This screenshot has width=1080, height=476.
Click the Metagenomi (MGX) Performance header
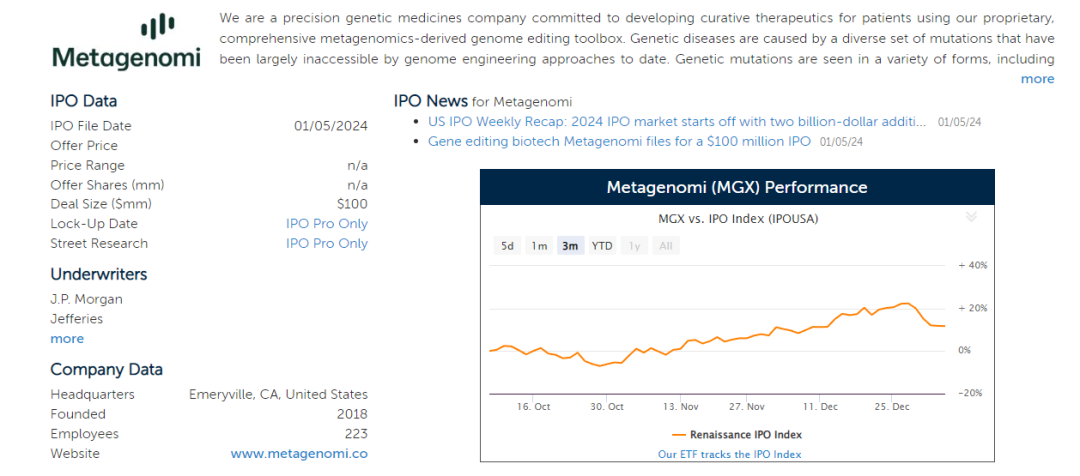tap(737, 188)
